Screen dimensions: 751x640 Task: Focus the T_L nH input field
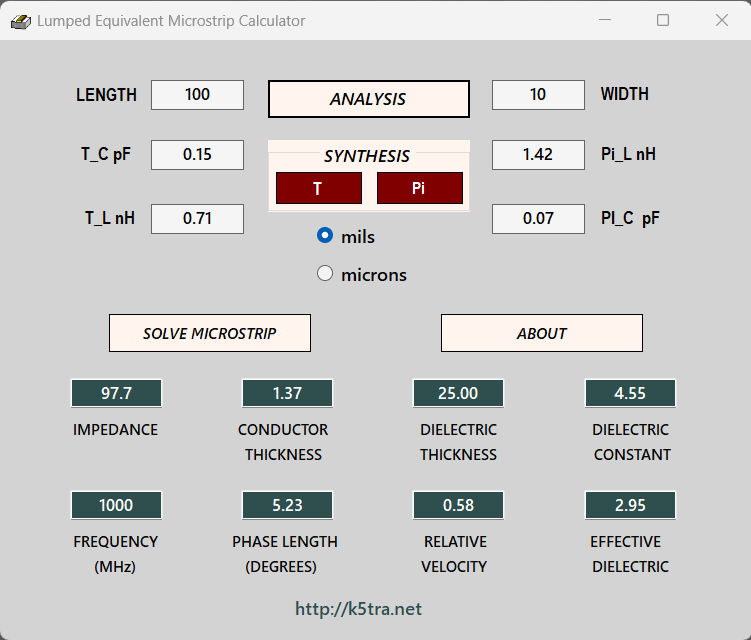[x=197, y=219]
